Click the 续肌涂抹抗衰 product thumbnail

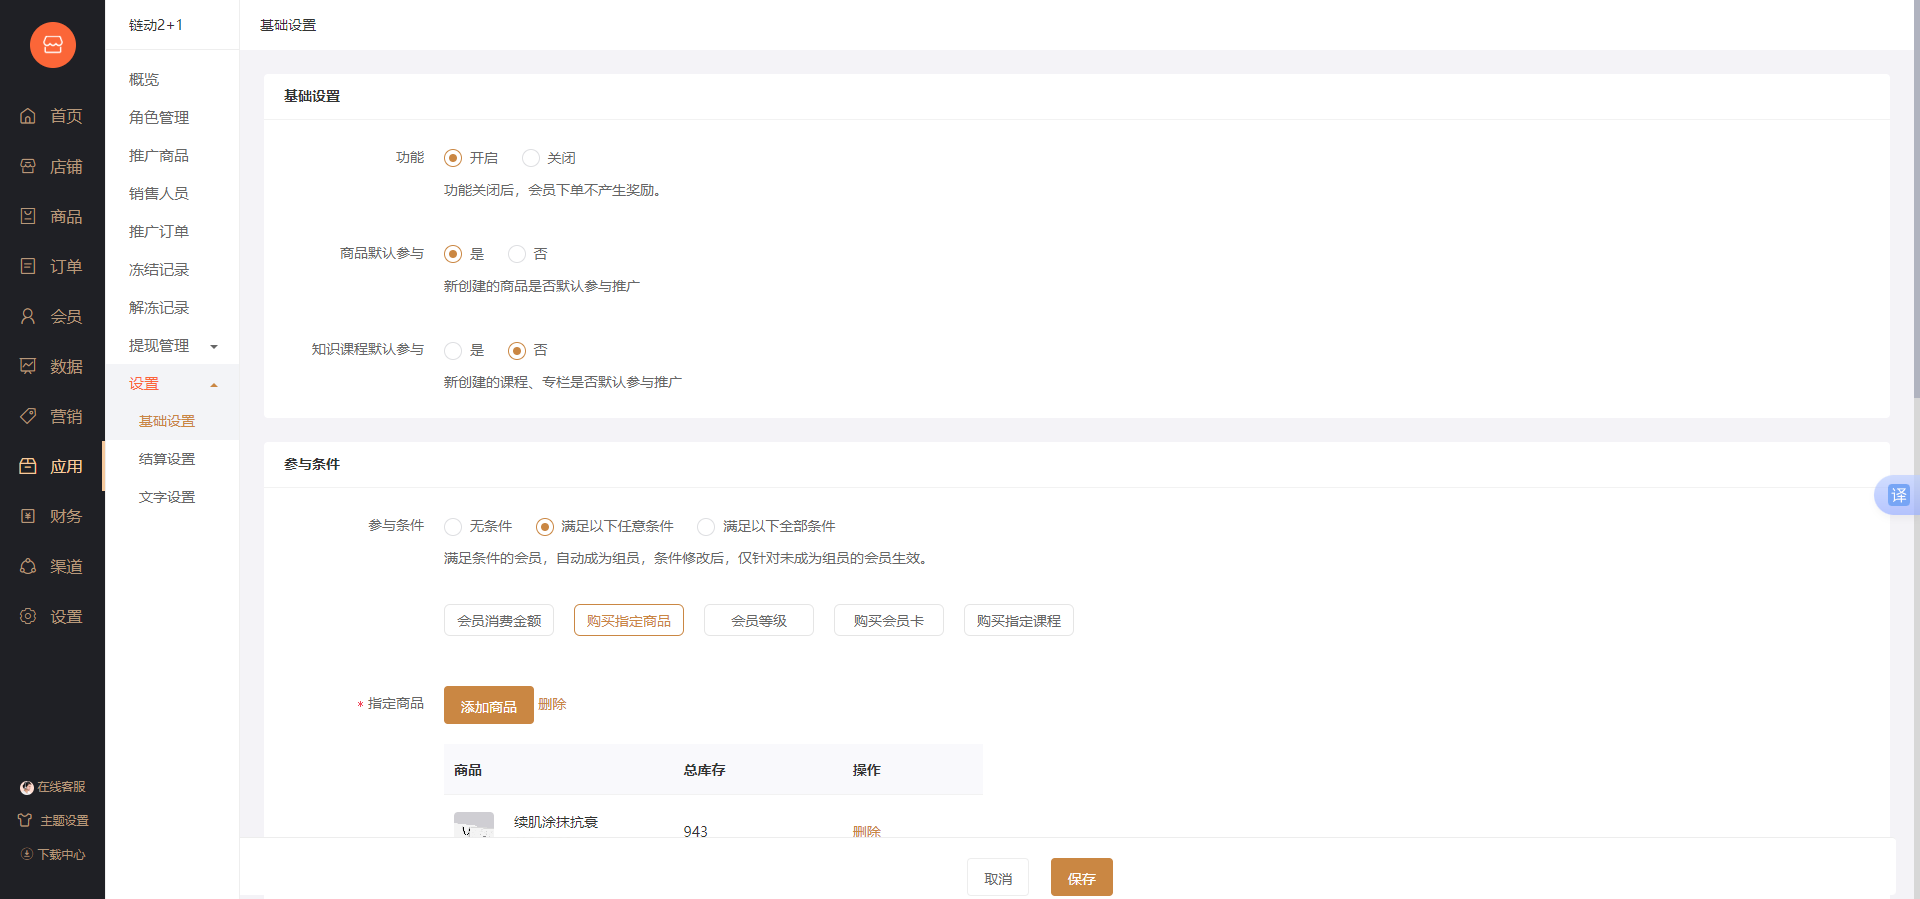click(474, 824)
